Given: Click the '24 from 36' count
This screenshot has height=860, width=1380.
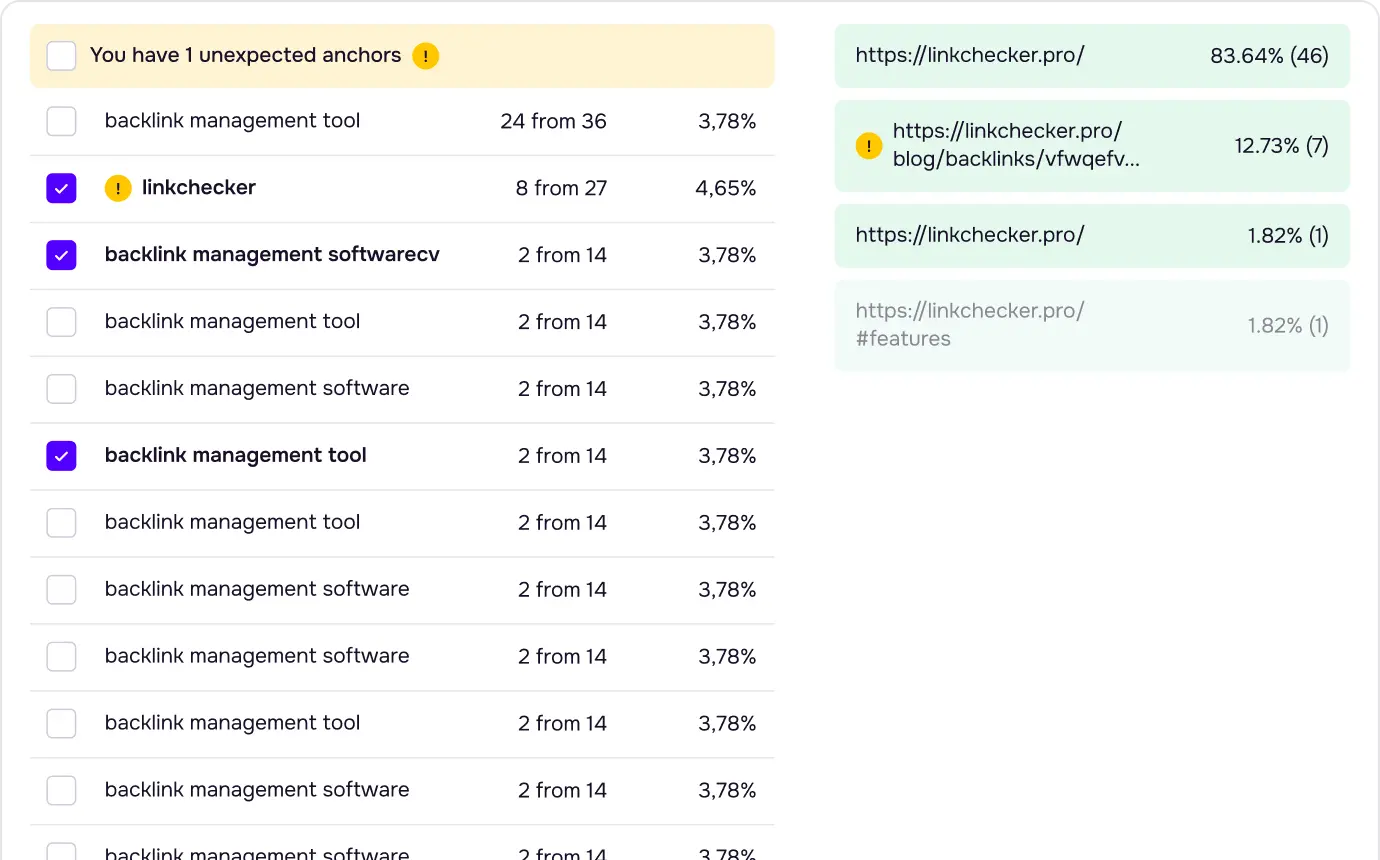Looking at the screenshot, I should pos(553,121).
